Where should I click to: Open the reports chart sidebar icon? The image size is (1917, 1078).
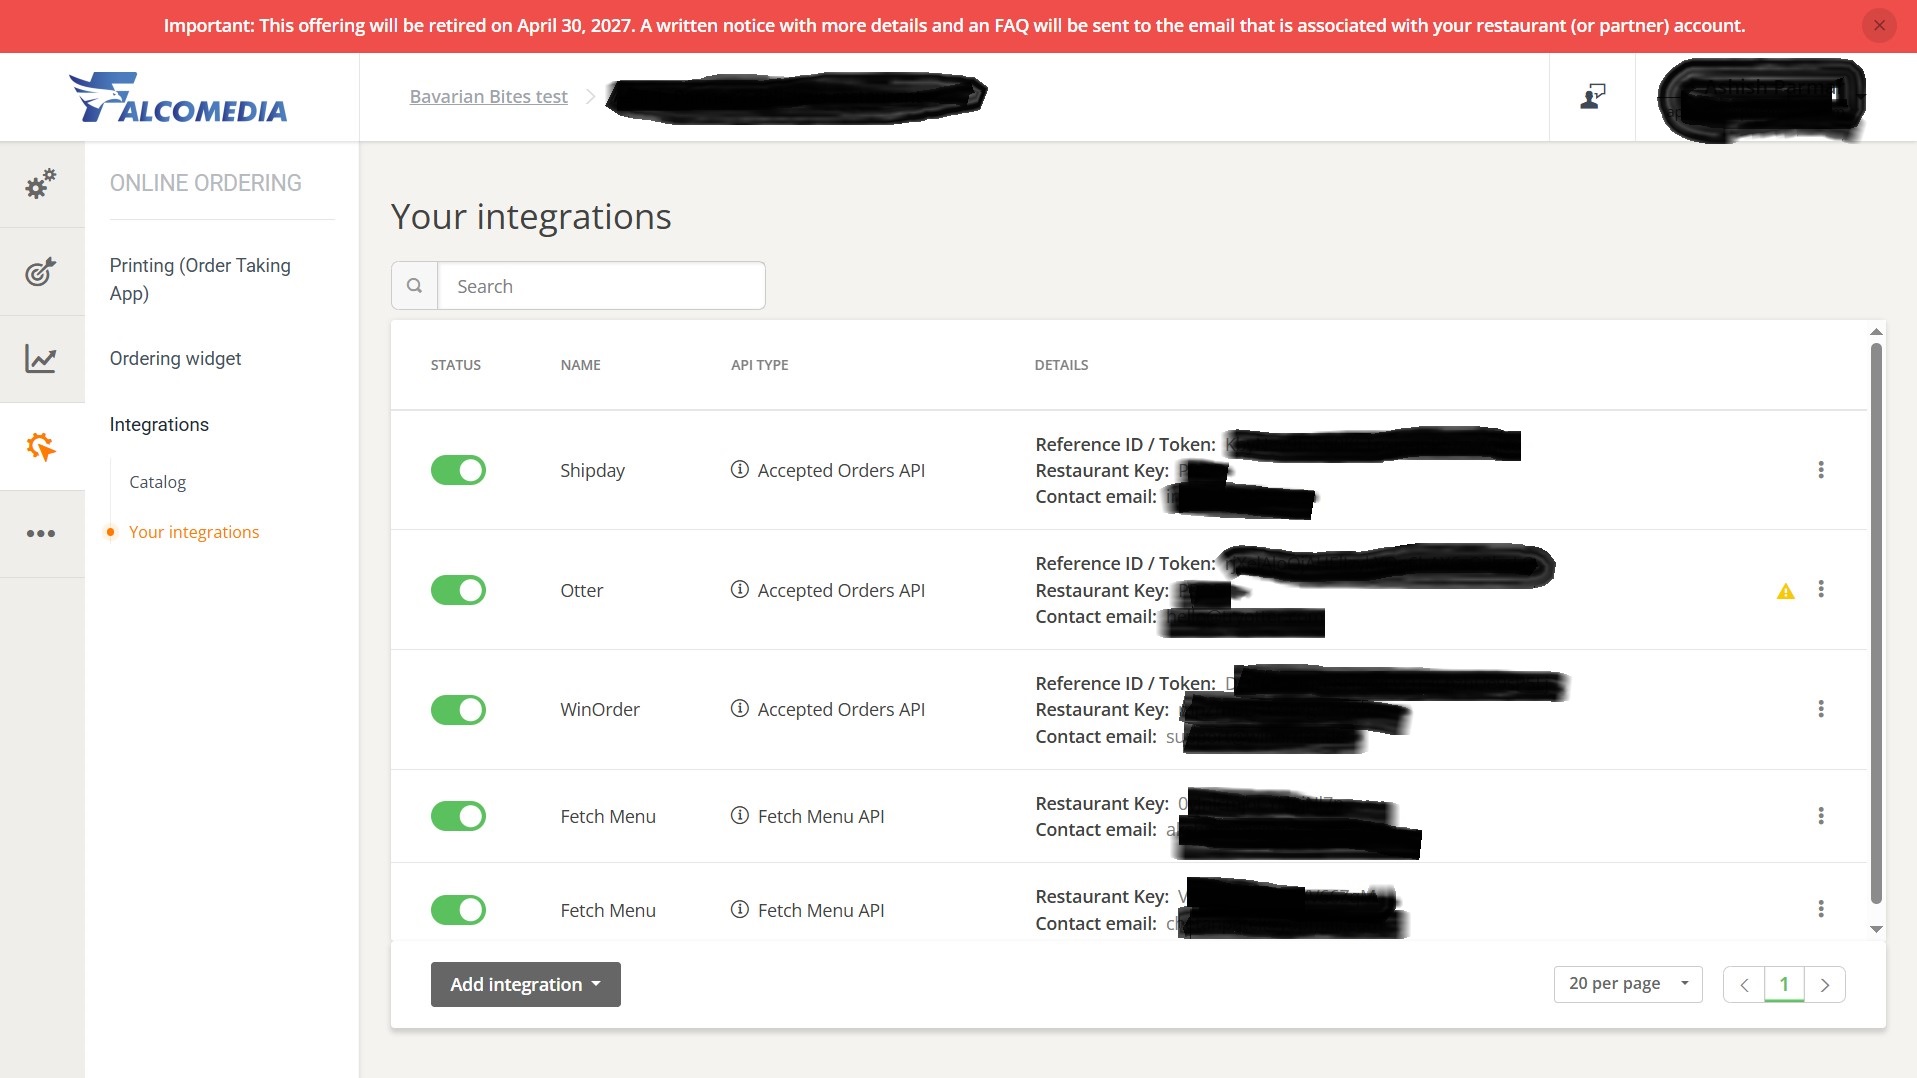coord(41,358)
